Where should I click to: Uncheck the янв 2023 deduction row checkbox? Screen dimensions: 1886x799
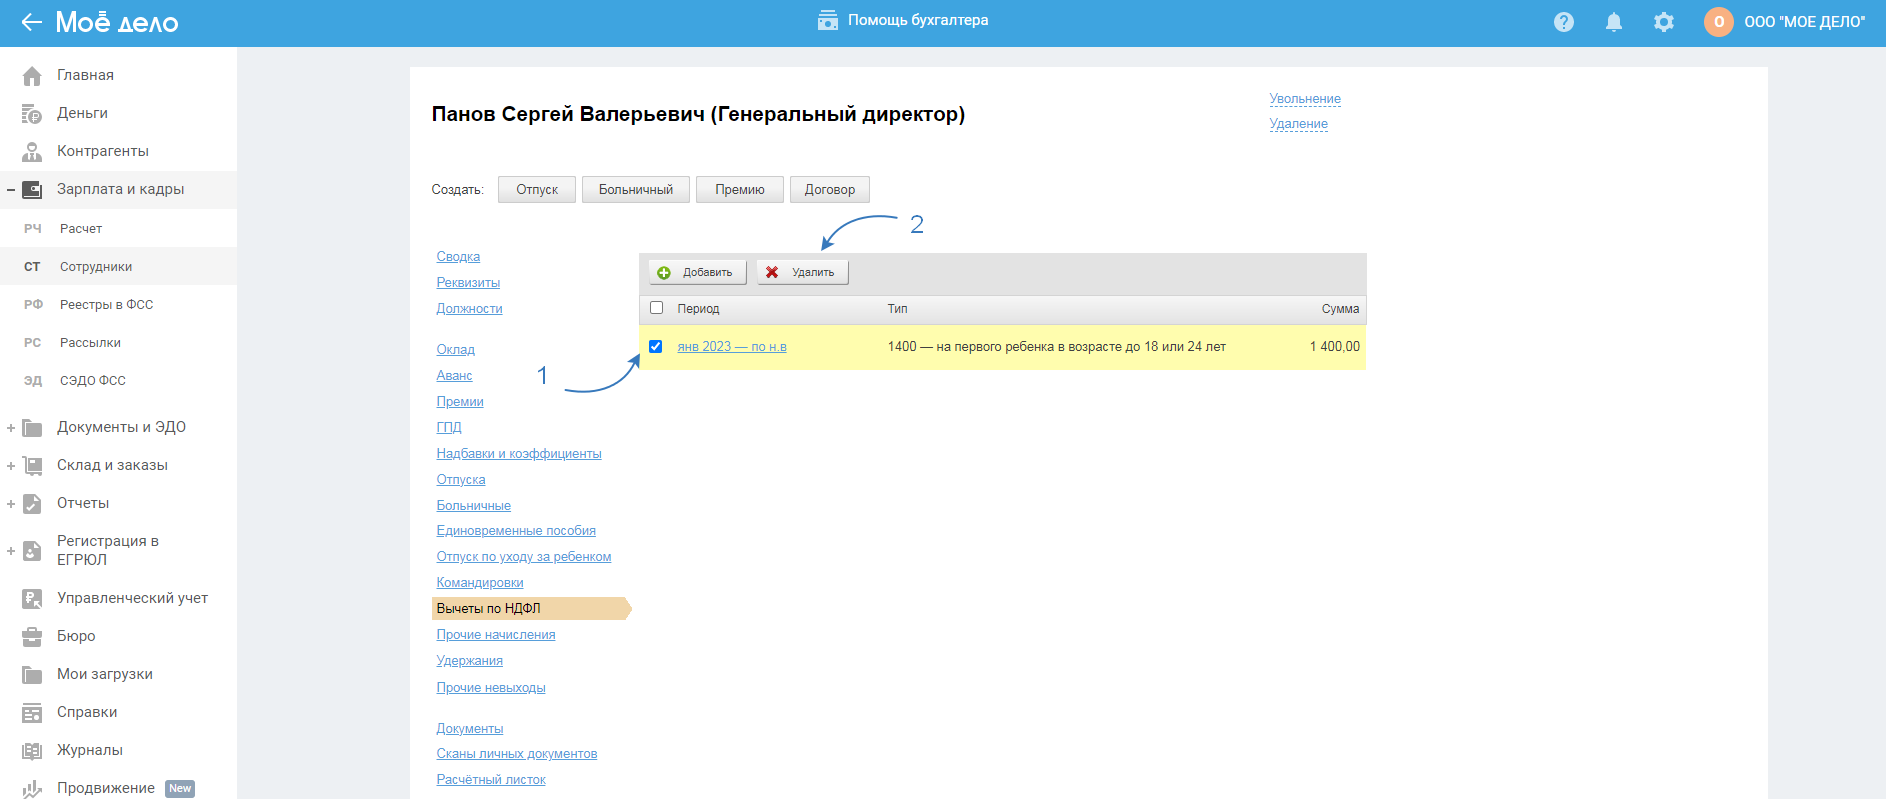click(x=656, y=347)
